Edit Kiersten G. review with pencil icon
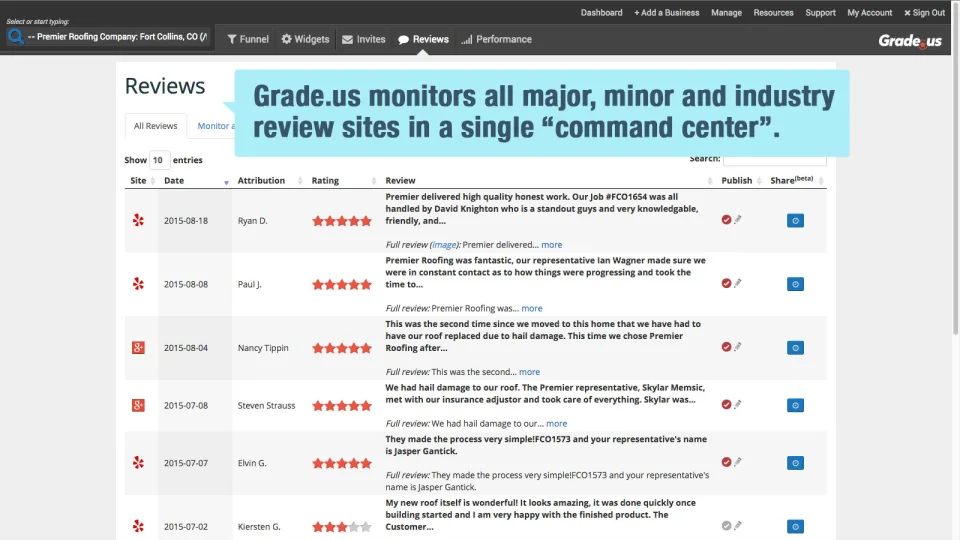 coord(738,525)
